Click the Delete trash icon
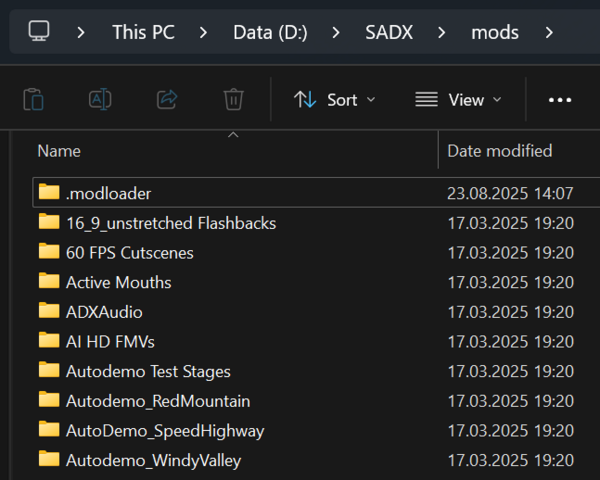The width and height of the screenshot is (600, 480). (233, 100)
